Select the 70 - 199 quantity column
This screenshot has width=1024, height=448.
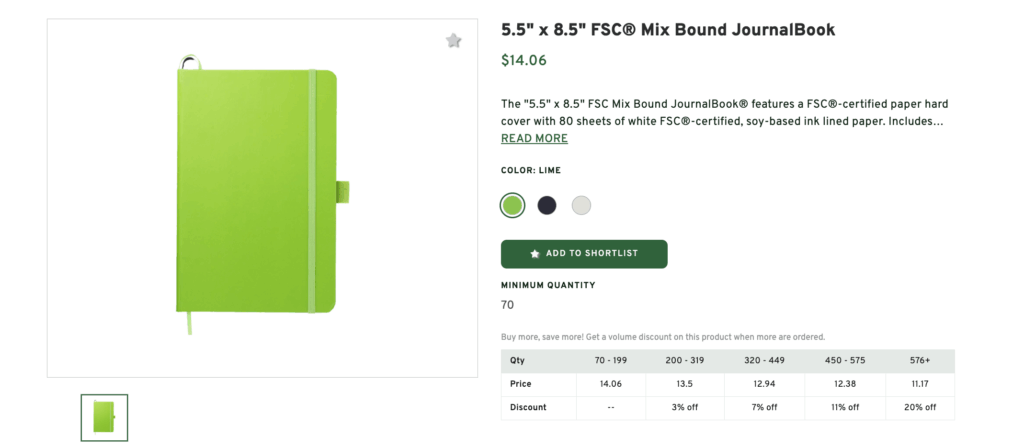pyautogui.click(x=611, y=360)
